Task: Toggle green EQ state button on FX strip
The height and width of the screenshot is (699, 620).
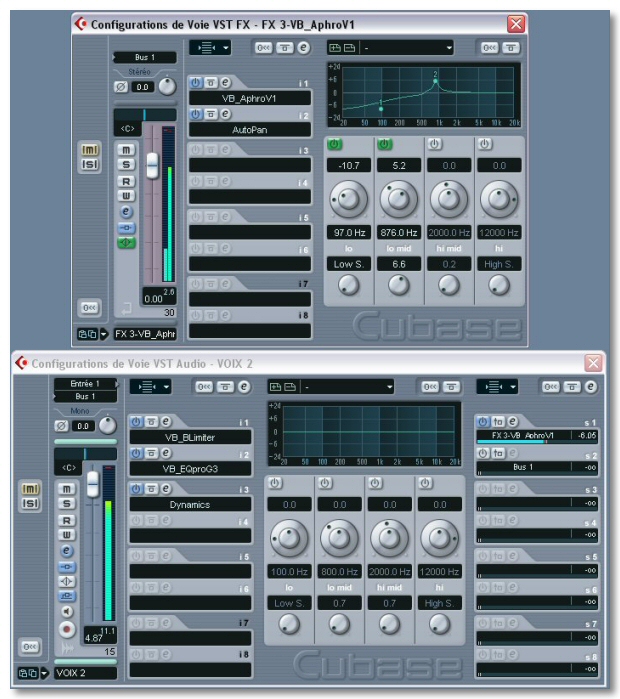Action: pyautogui.click(x=126, y=243)
